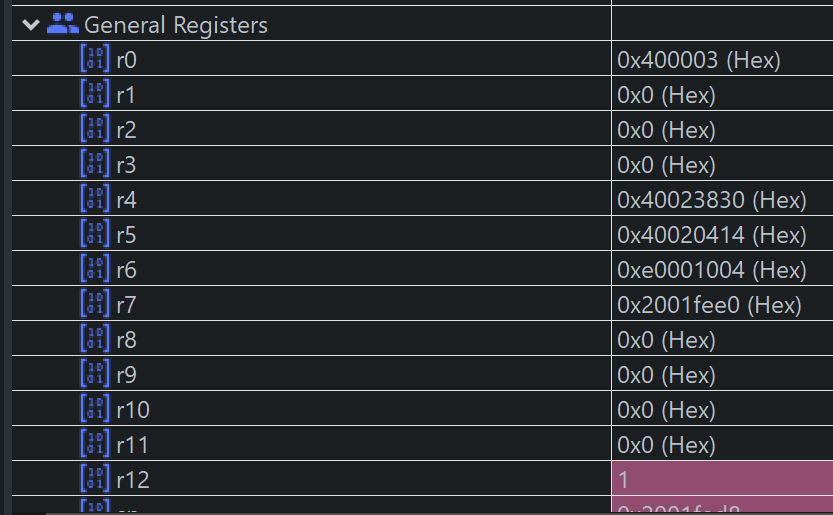This screenshot has width=833, height=515.
Task: Click the General Registers group icon
Action: (63, 24)
